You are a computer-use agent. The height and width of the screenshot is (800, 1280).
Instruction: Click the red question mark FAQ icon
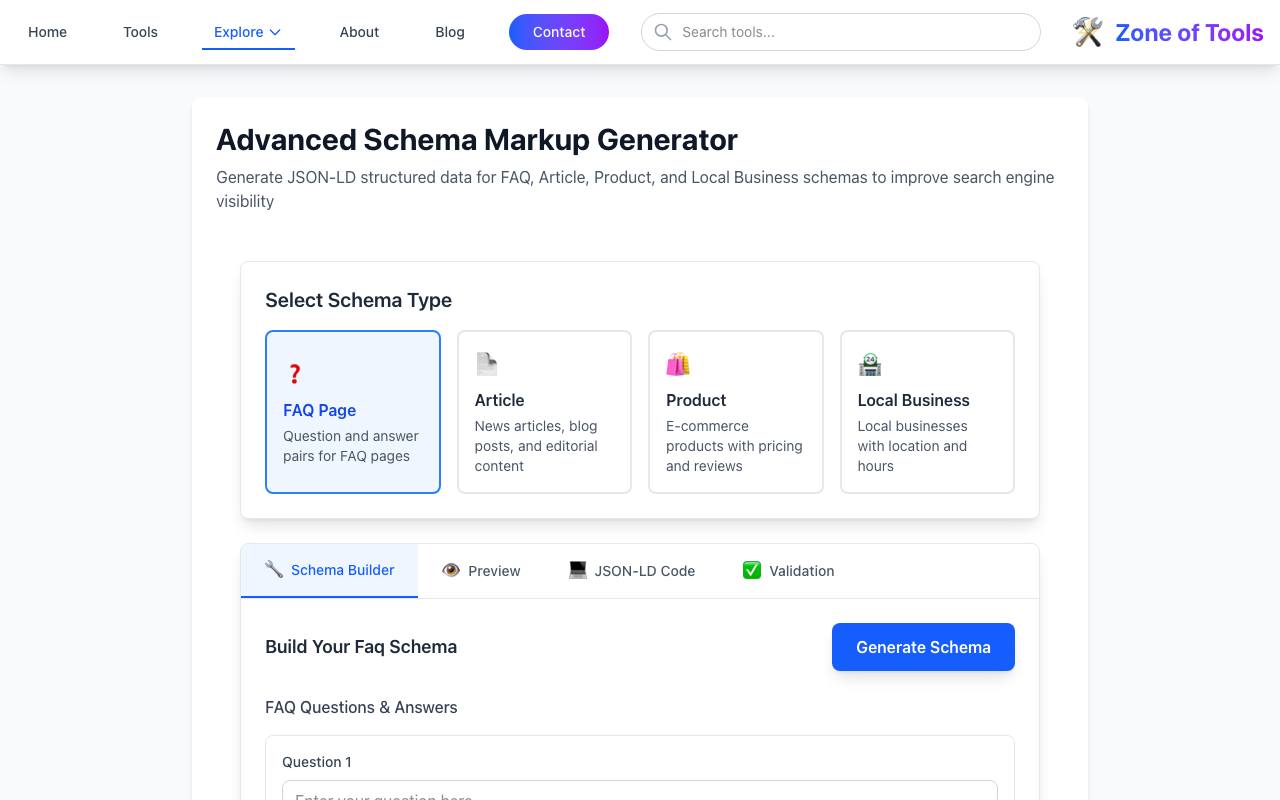pos(294,374)
